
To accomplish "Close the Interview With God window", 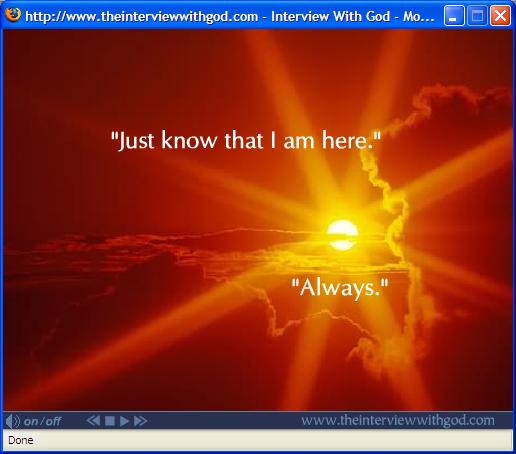I will coord(500,16).
